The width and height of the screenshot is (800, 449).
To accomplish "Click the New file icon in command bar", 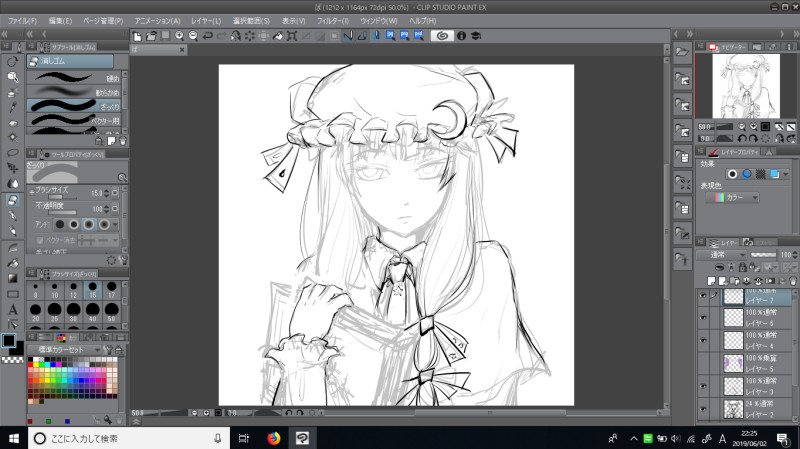I will click(x=137, y=36).
